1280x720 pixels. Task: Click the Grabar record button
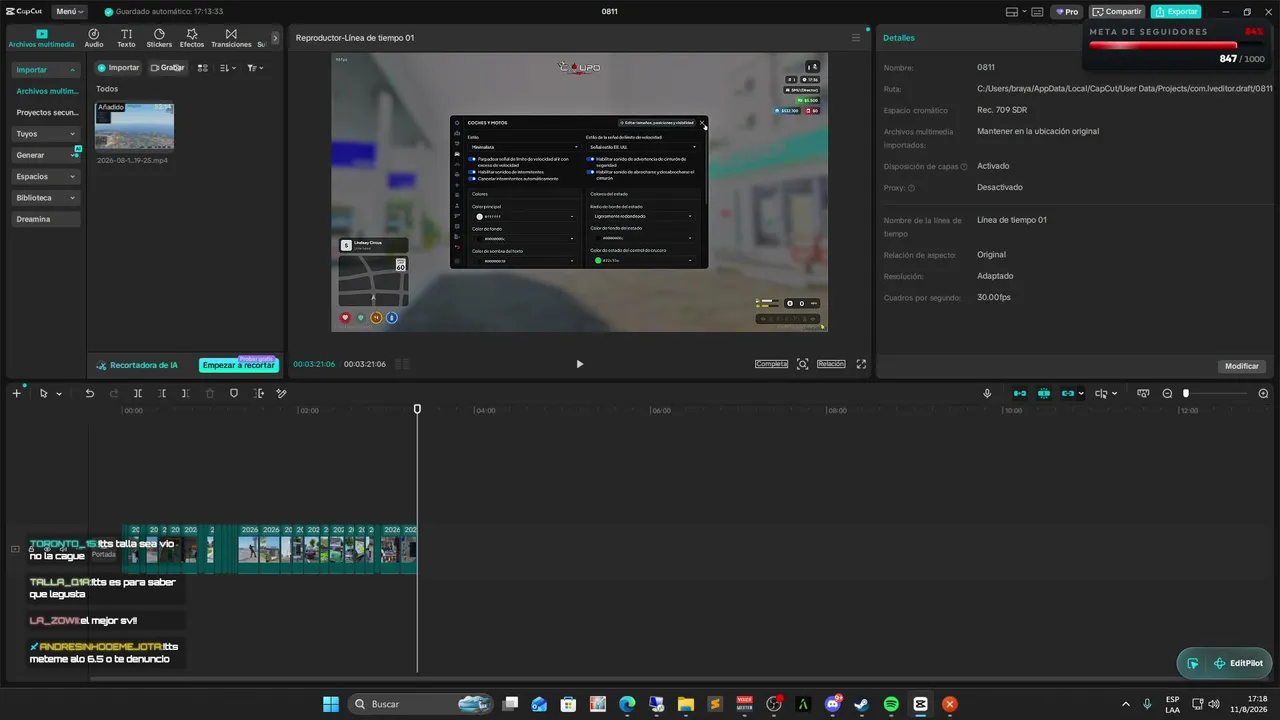(x=167, y=68)
